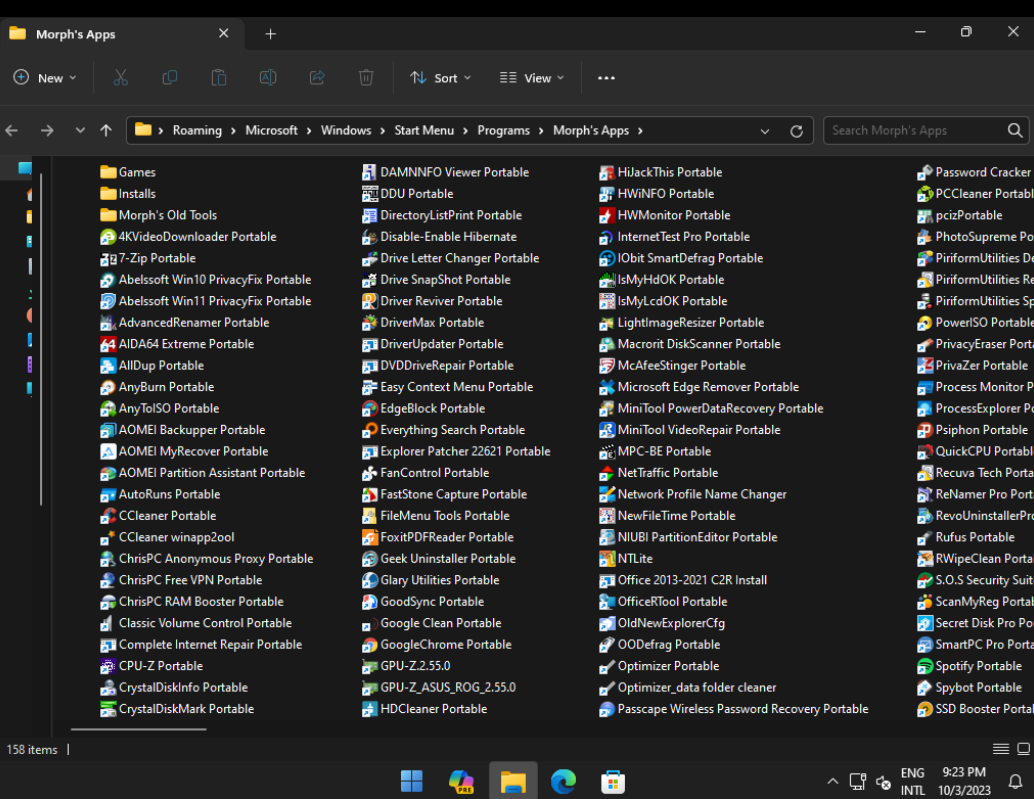Open the notifications bell
The height and width of the screenshot is (799, 1034).
[1016, 781]
